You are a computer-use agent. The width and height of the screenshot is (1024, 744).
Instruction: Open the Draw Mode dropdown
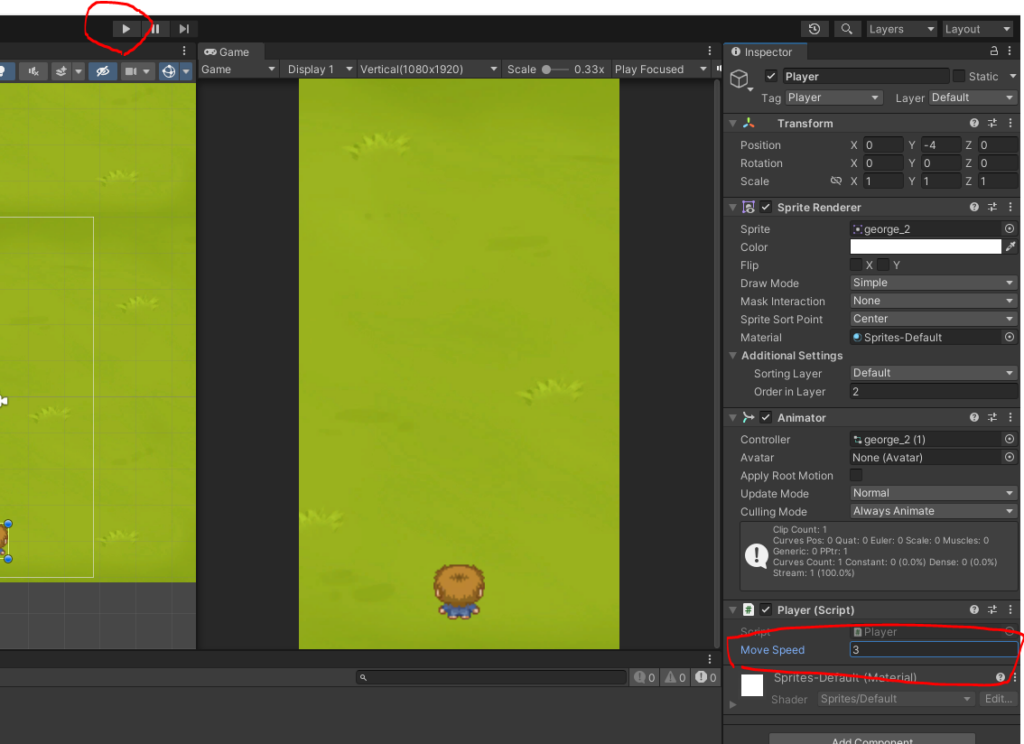933,283
